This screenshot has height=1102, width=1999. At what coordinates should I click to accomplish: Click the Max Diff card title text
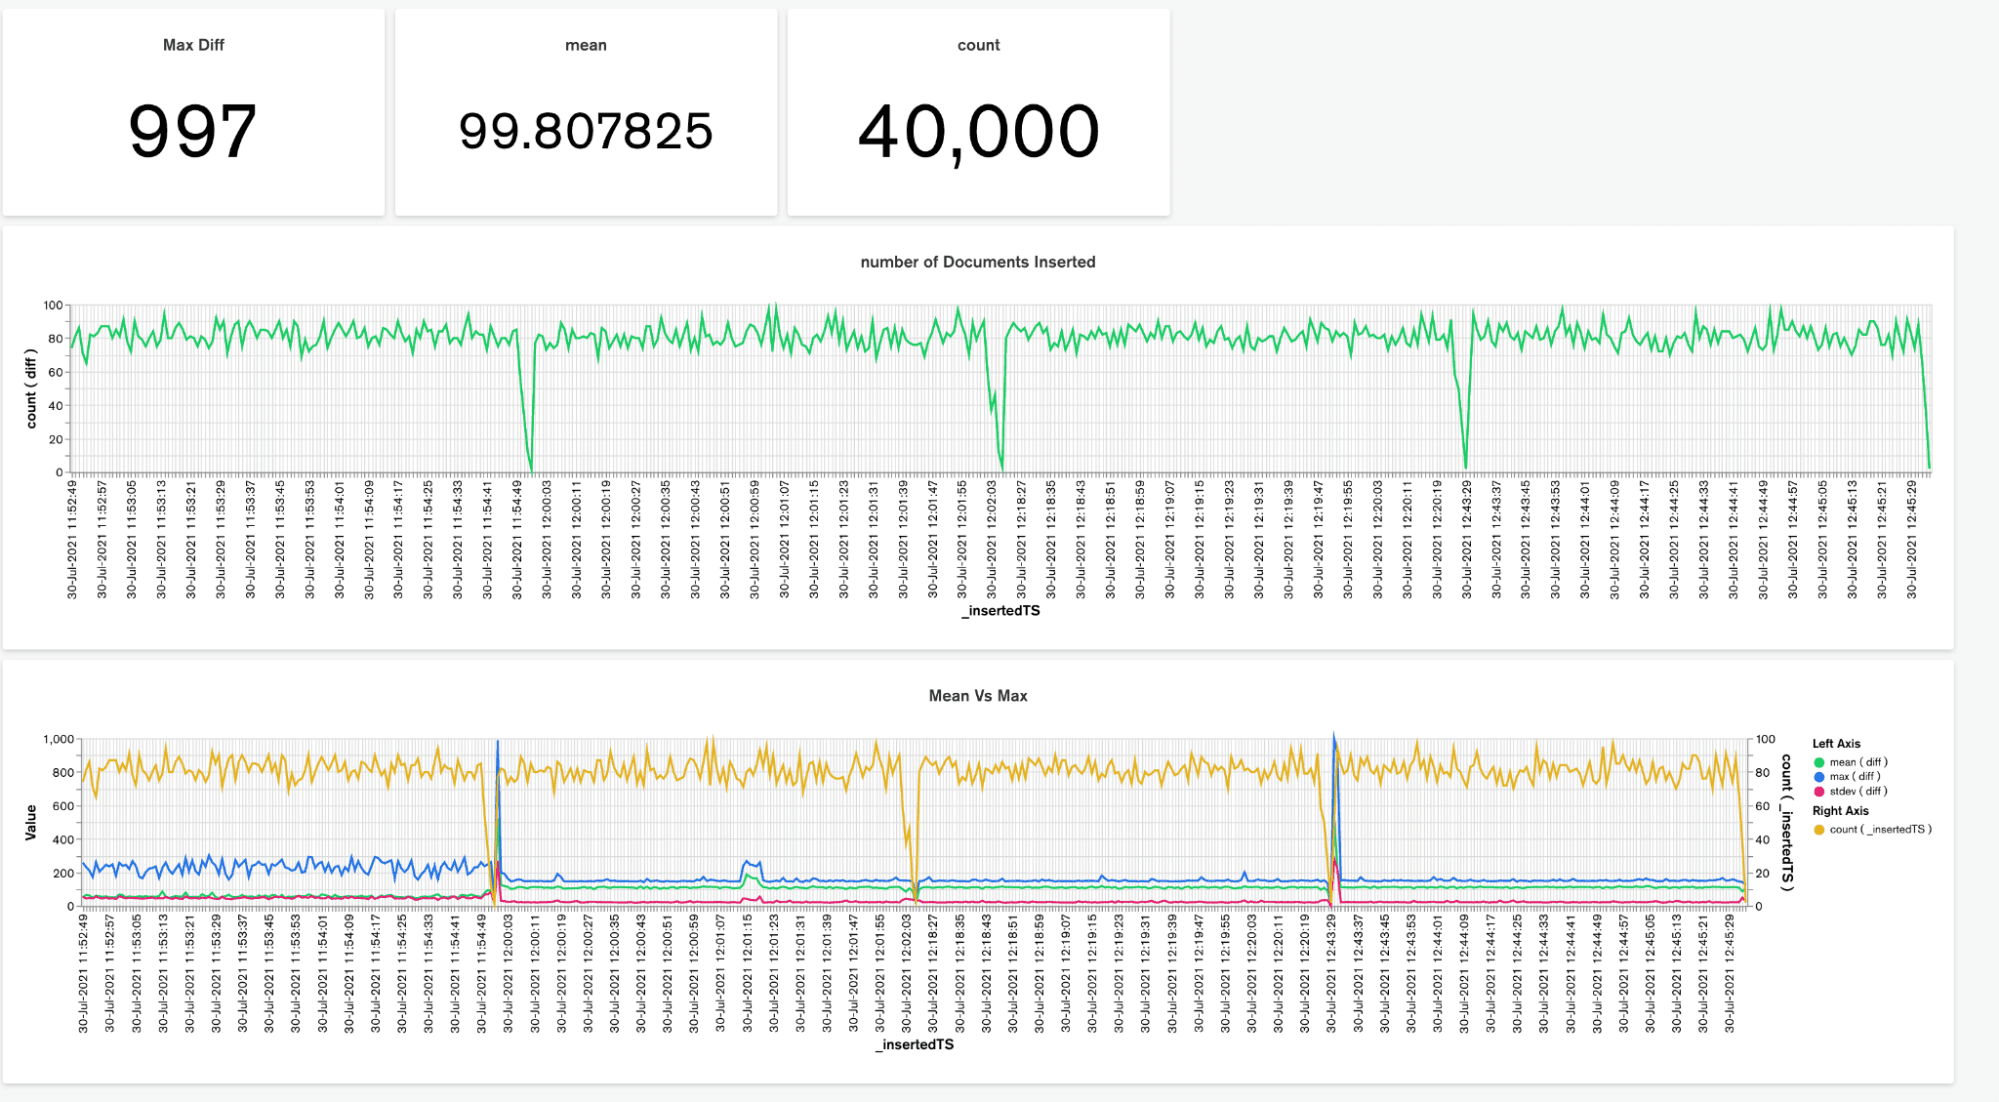coord(193,45)
